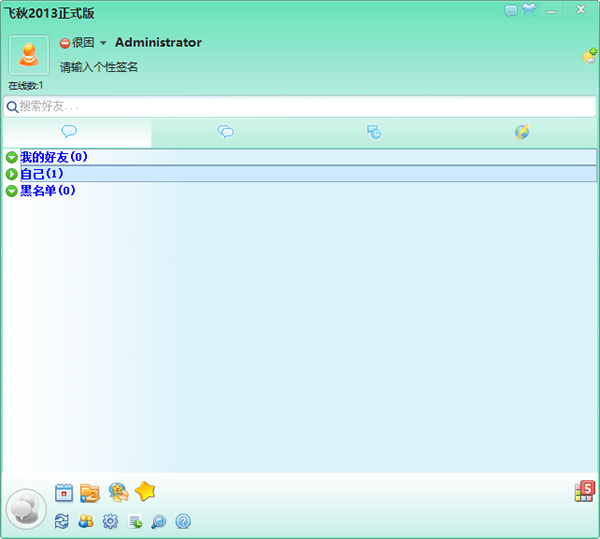
Task: Click the orange user avatar picture
Action: (x=29, y=55)
